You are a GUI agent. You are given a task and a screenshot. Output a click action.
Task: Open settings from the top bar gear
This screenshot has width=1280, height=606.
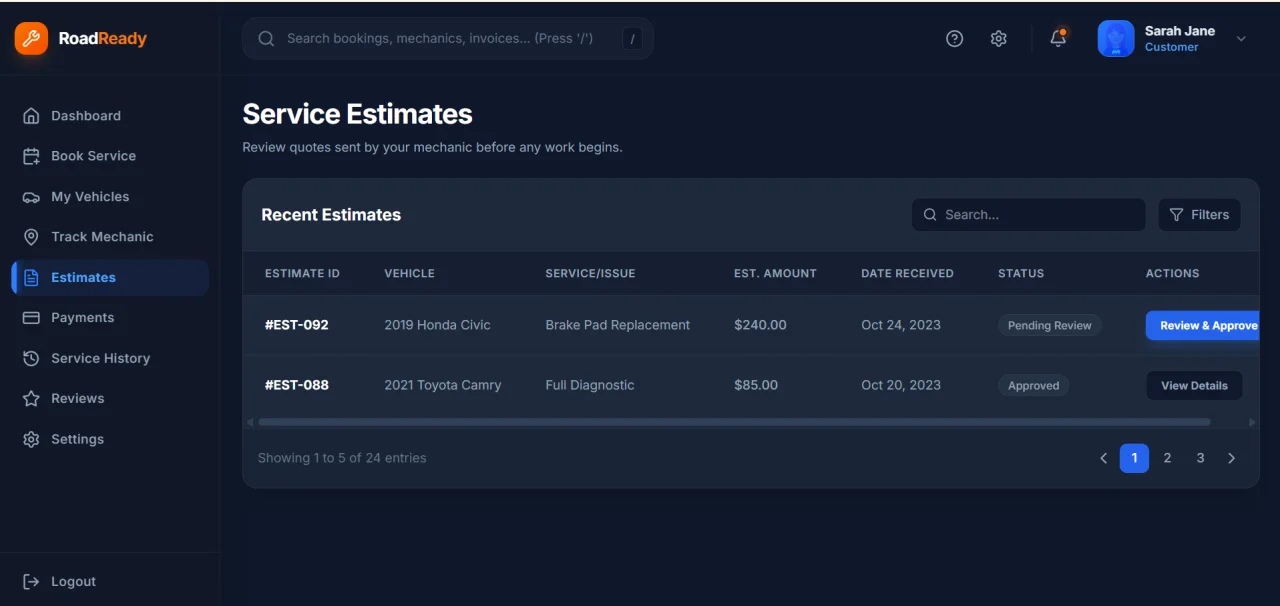pos(998,38)
